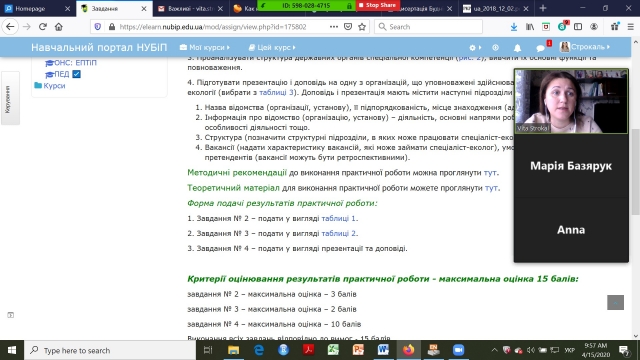Toggle the ПЕД course checkbox

[76, 74]
